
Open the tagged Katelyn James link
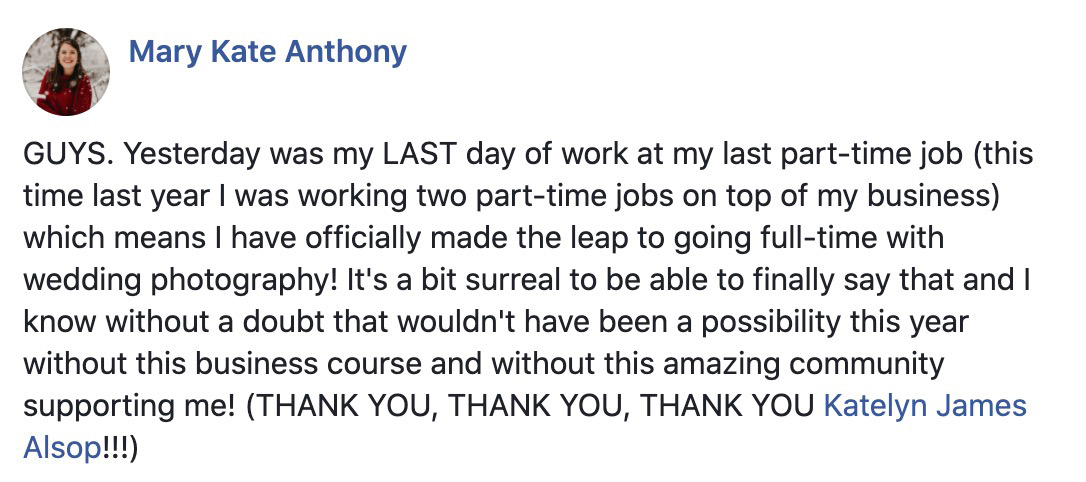click(x=924, y=407)
